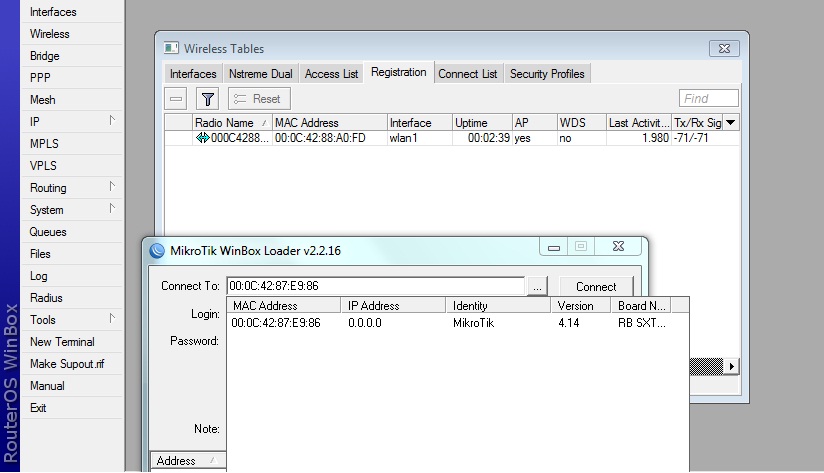Click the wlan1 interface cell
The height and width of the screenshot is (473, 824).
coord(403,138)
